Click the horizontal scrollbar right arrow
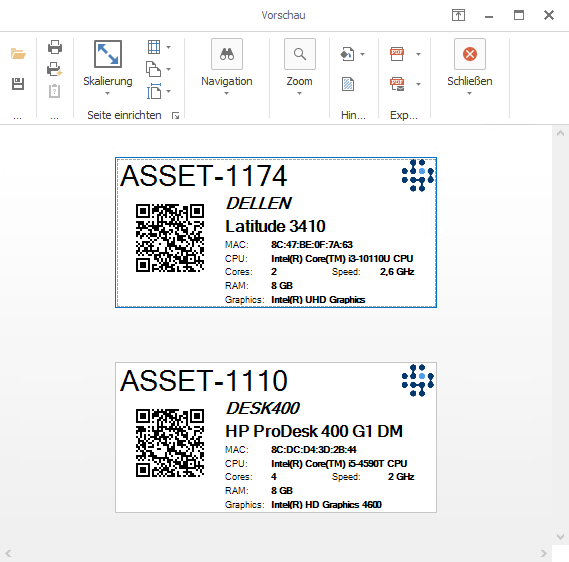This screenshot has height=562, width=569. pyautogui.click(x=543, y=553)
